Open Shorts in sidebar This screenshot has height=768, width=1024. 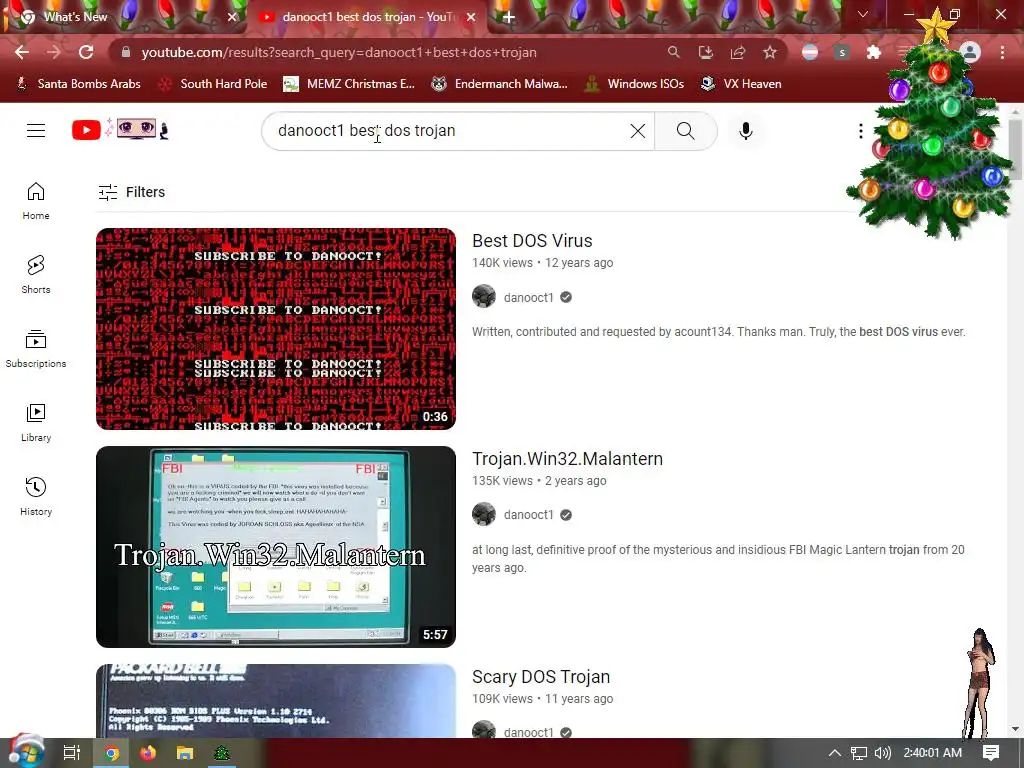[x=36, y=274]
